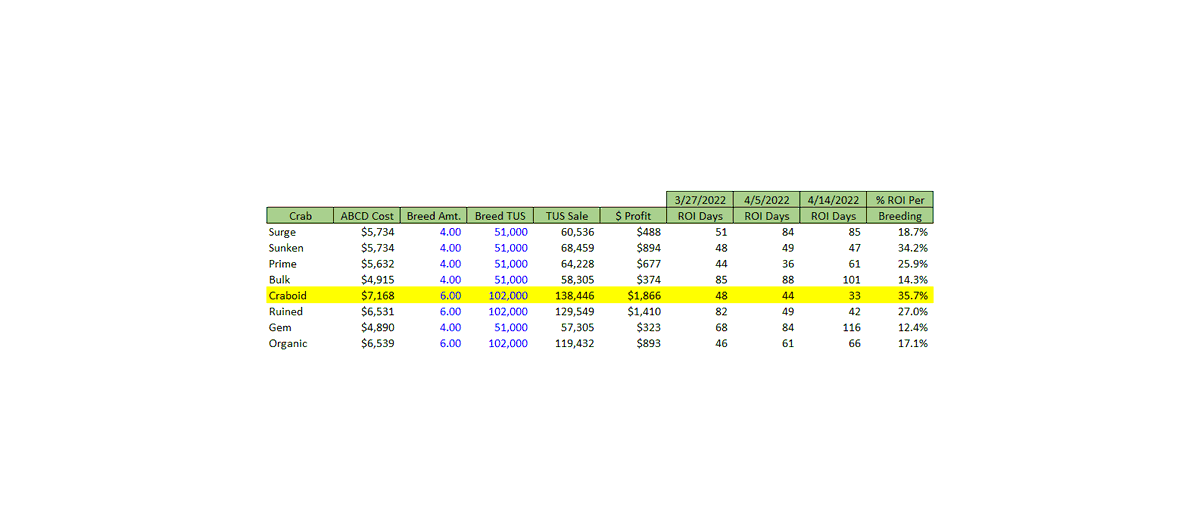Select Ruined's 3/27/2022 ROI days '82'
The image size is (1200, 510).
pyautogui.click(x=722, y=312)
